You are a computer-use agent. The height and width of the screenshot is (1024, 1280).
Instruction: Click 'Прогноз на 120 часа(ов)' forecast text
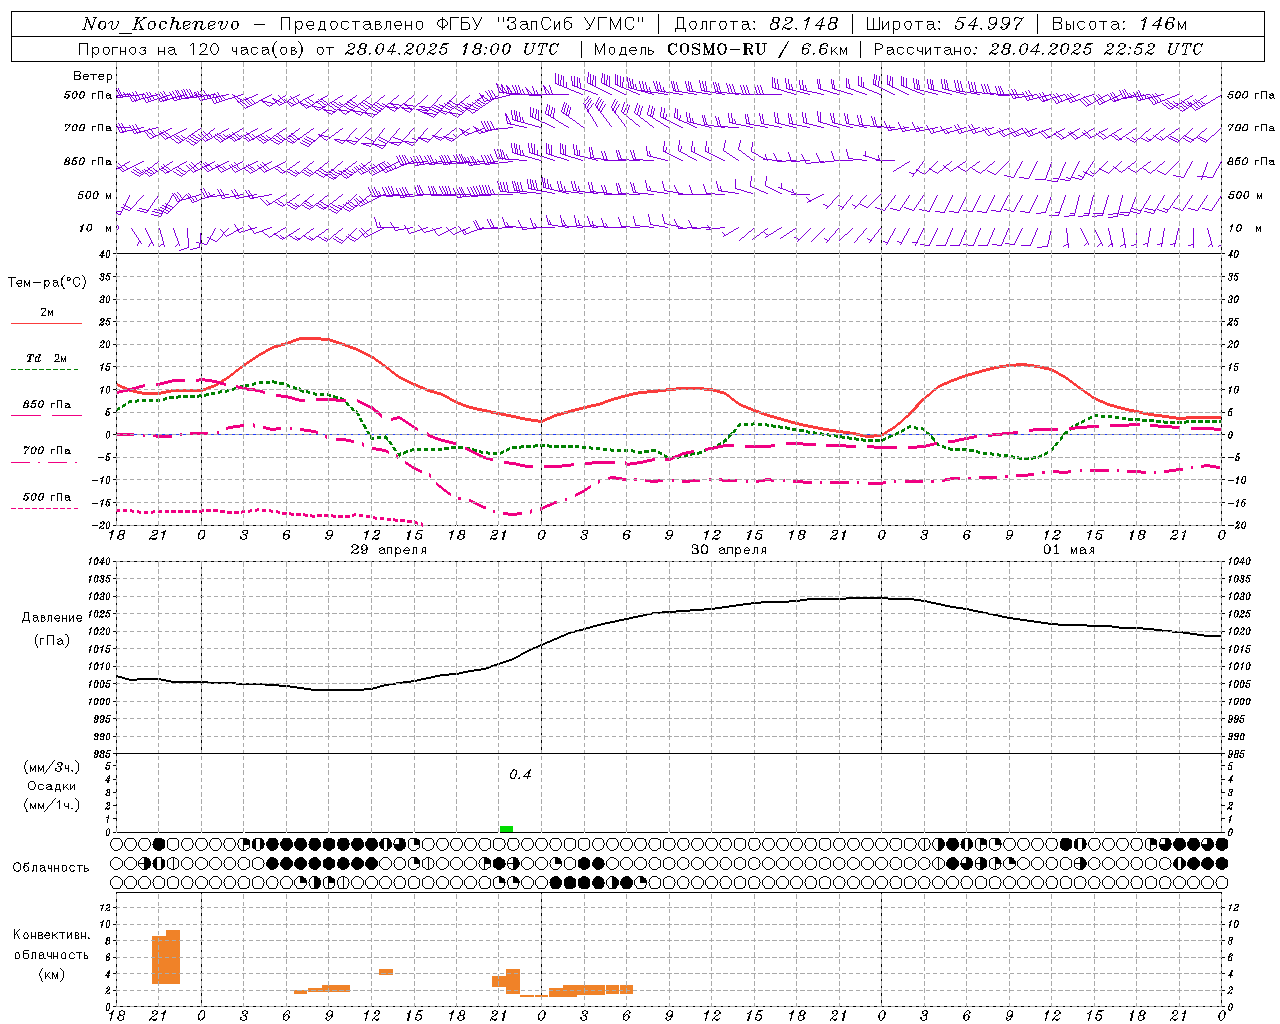(192, 49)
